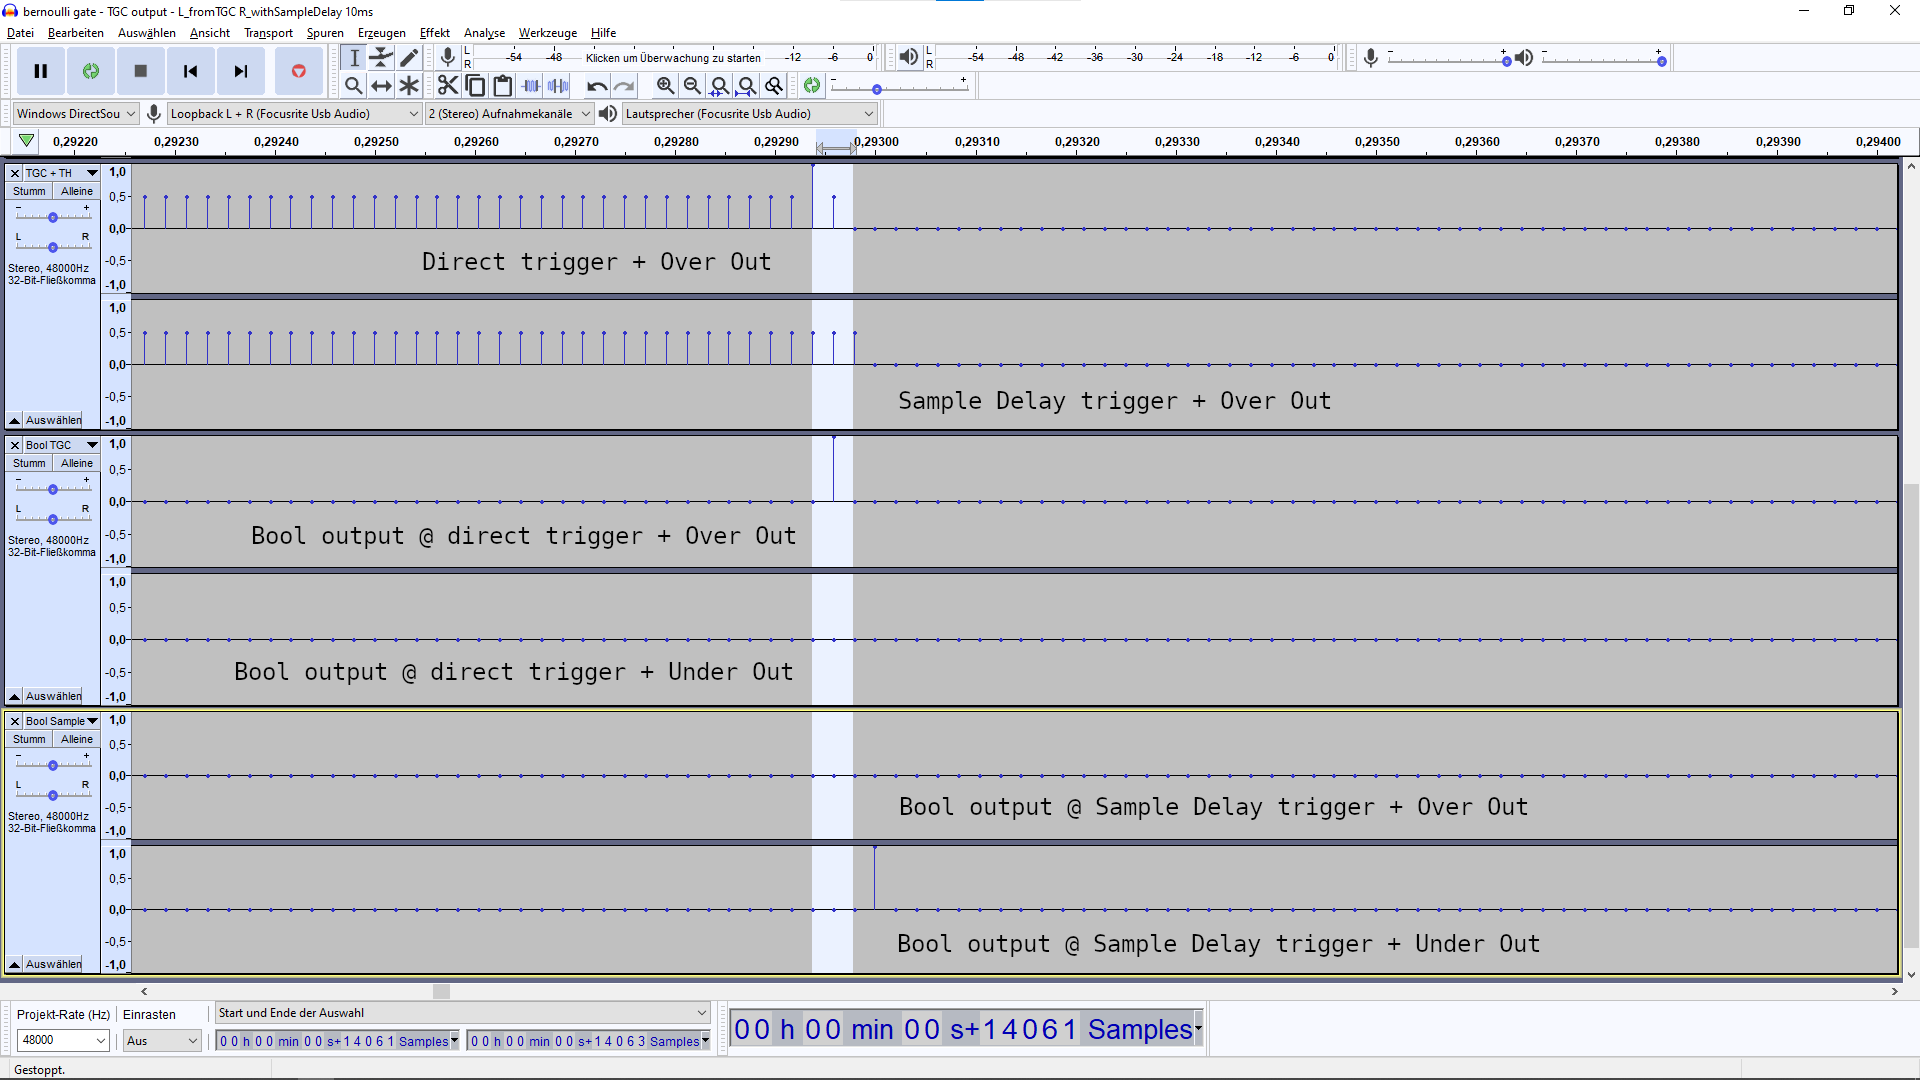Select the Envelope tool
Screen dimensions: 1920x1080
point(381,58)
